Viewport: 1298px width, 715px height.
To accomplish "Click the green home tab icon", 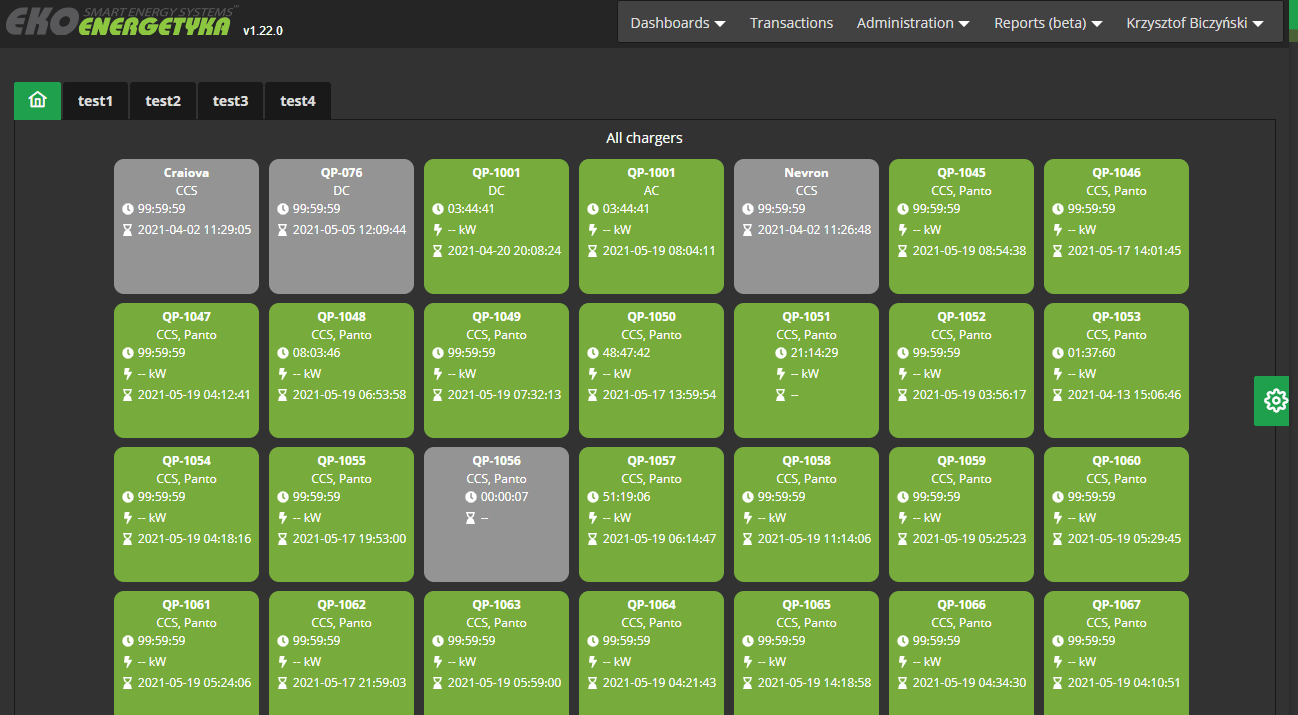I will click(x=38, y=100).
